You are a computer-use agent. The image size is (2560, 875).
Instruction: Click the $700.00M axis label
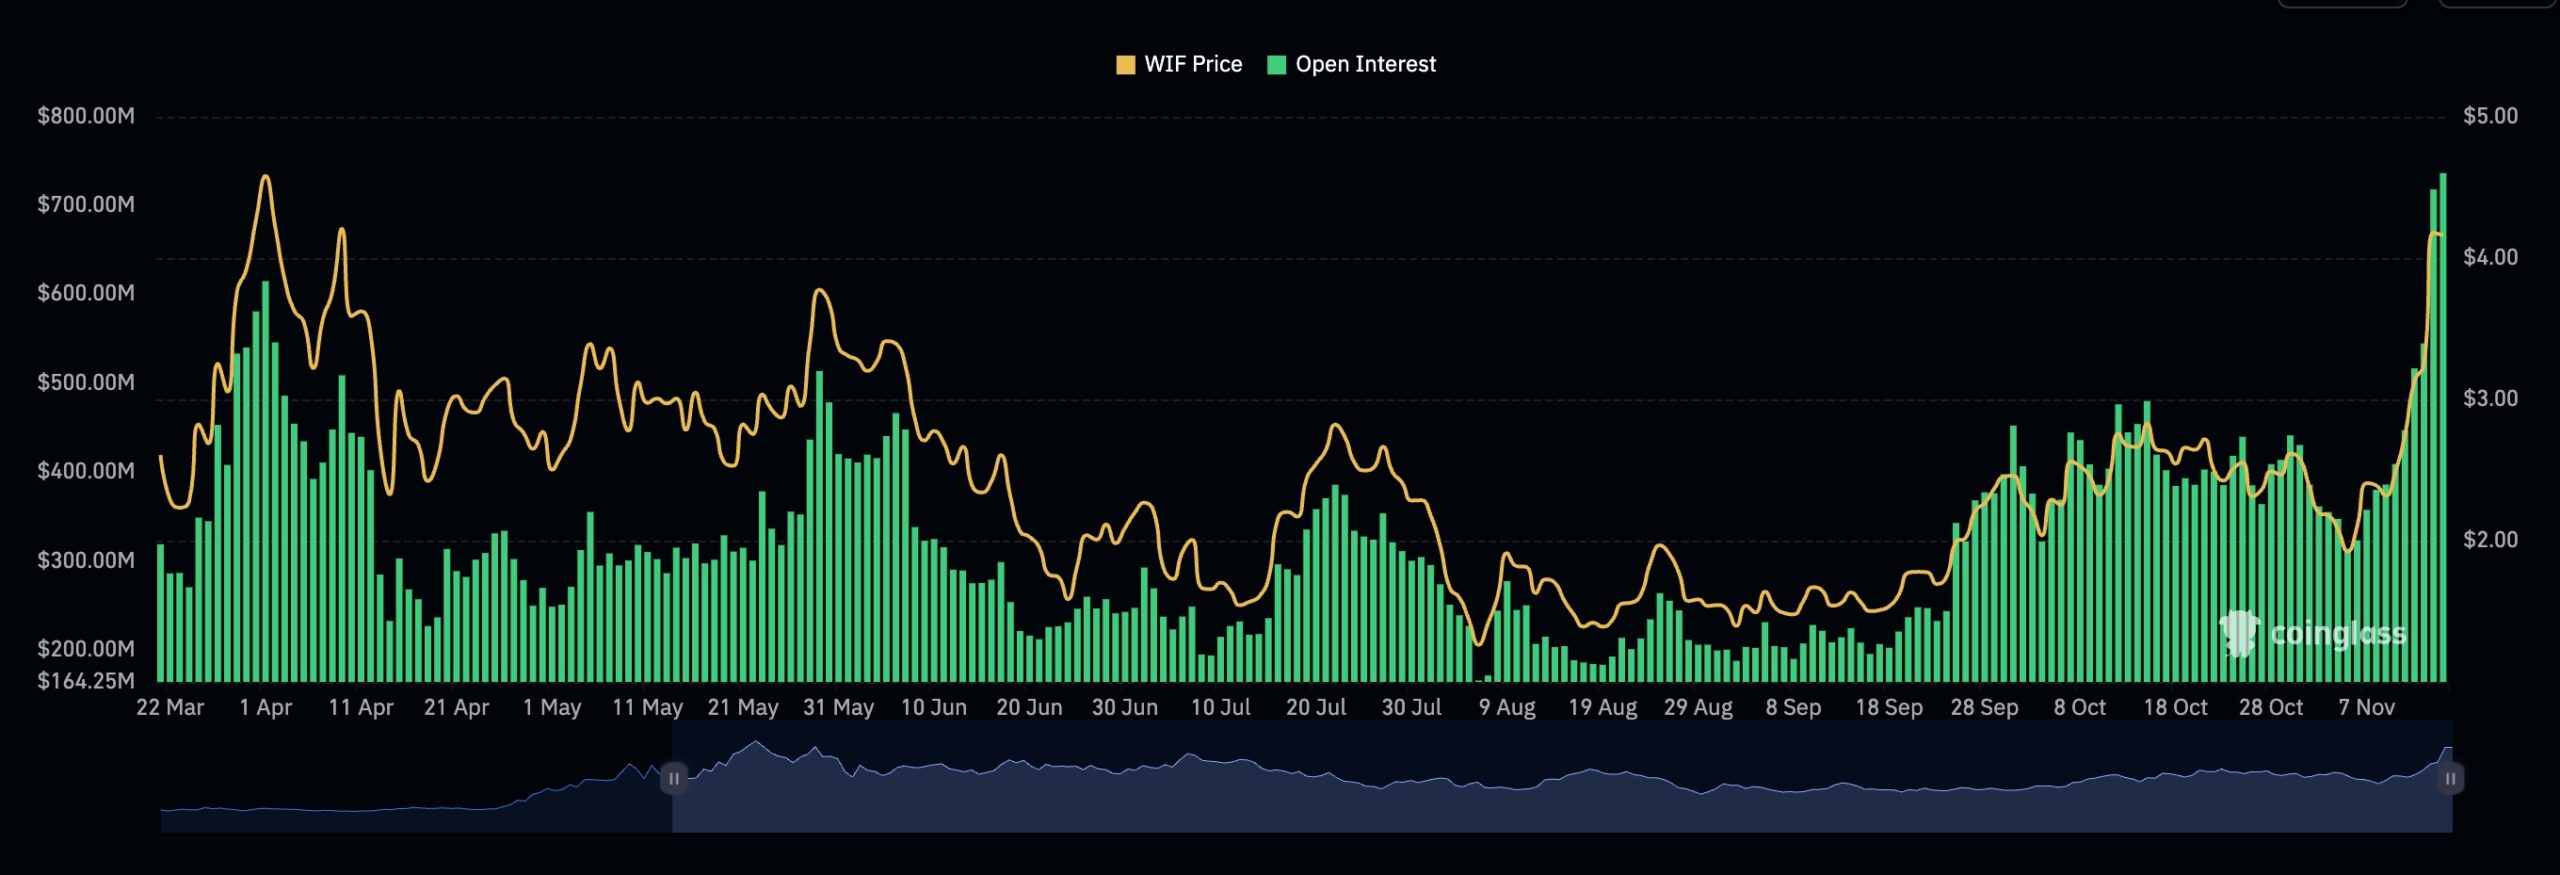pos(86,205)
